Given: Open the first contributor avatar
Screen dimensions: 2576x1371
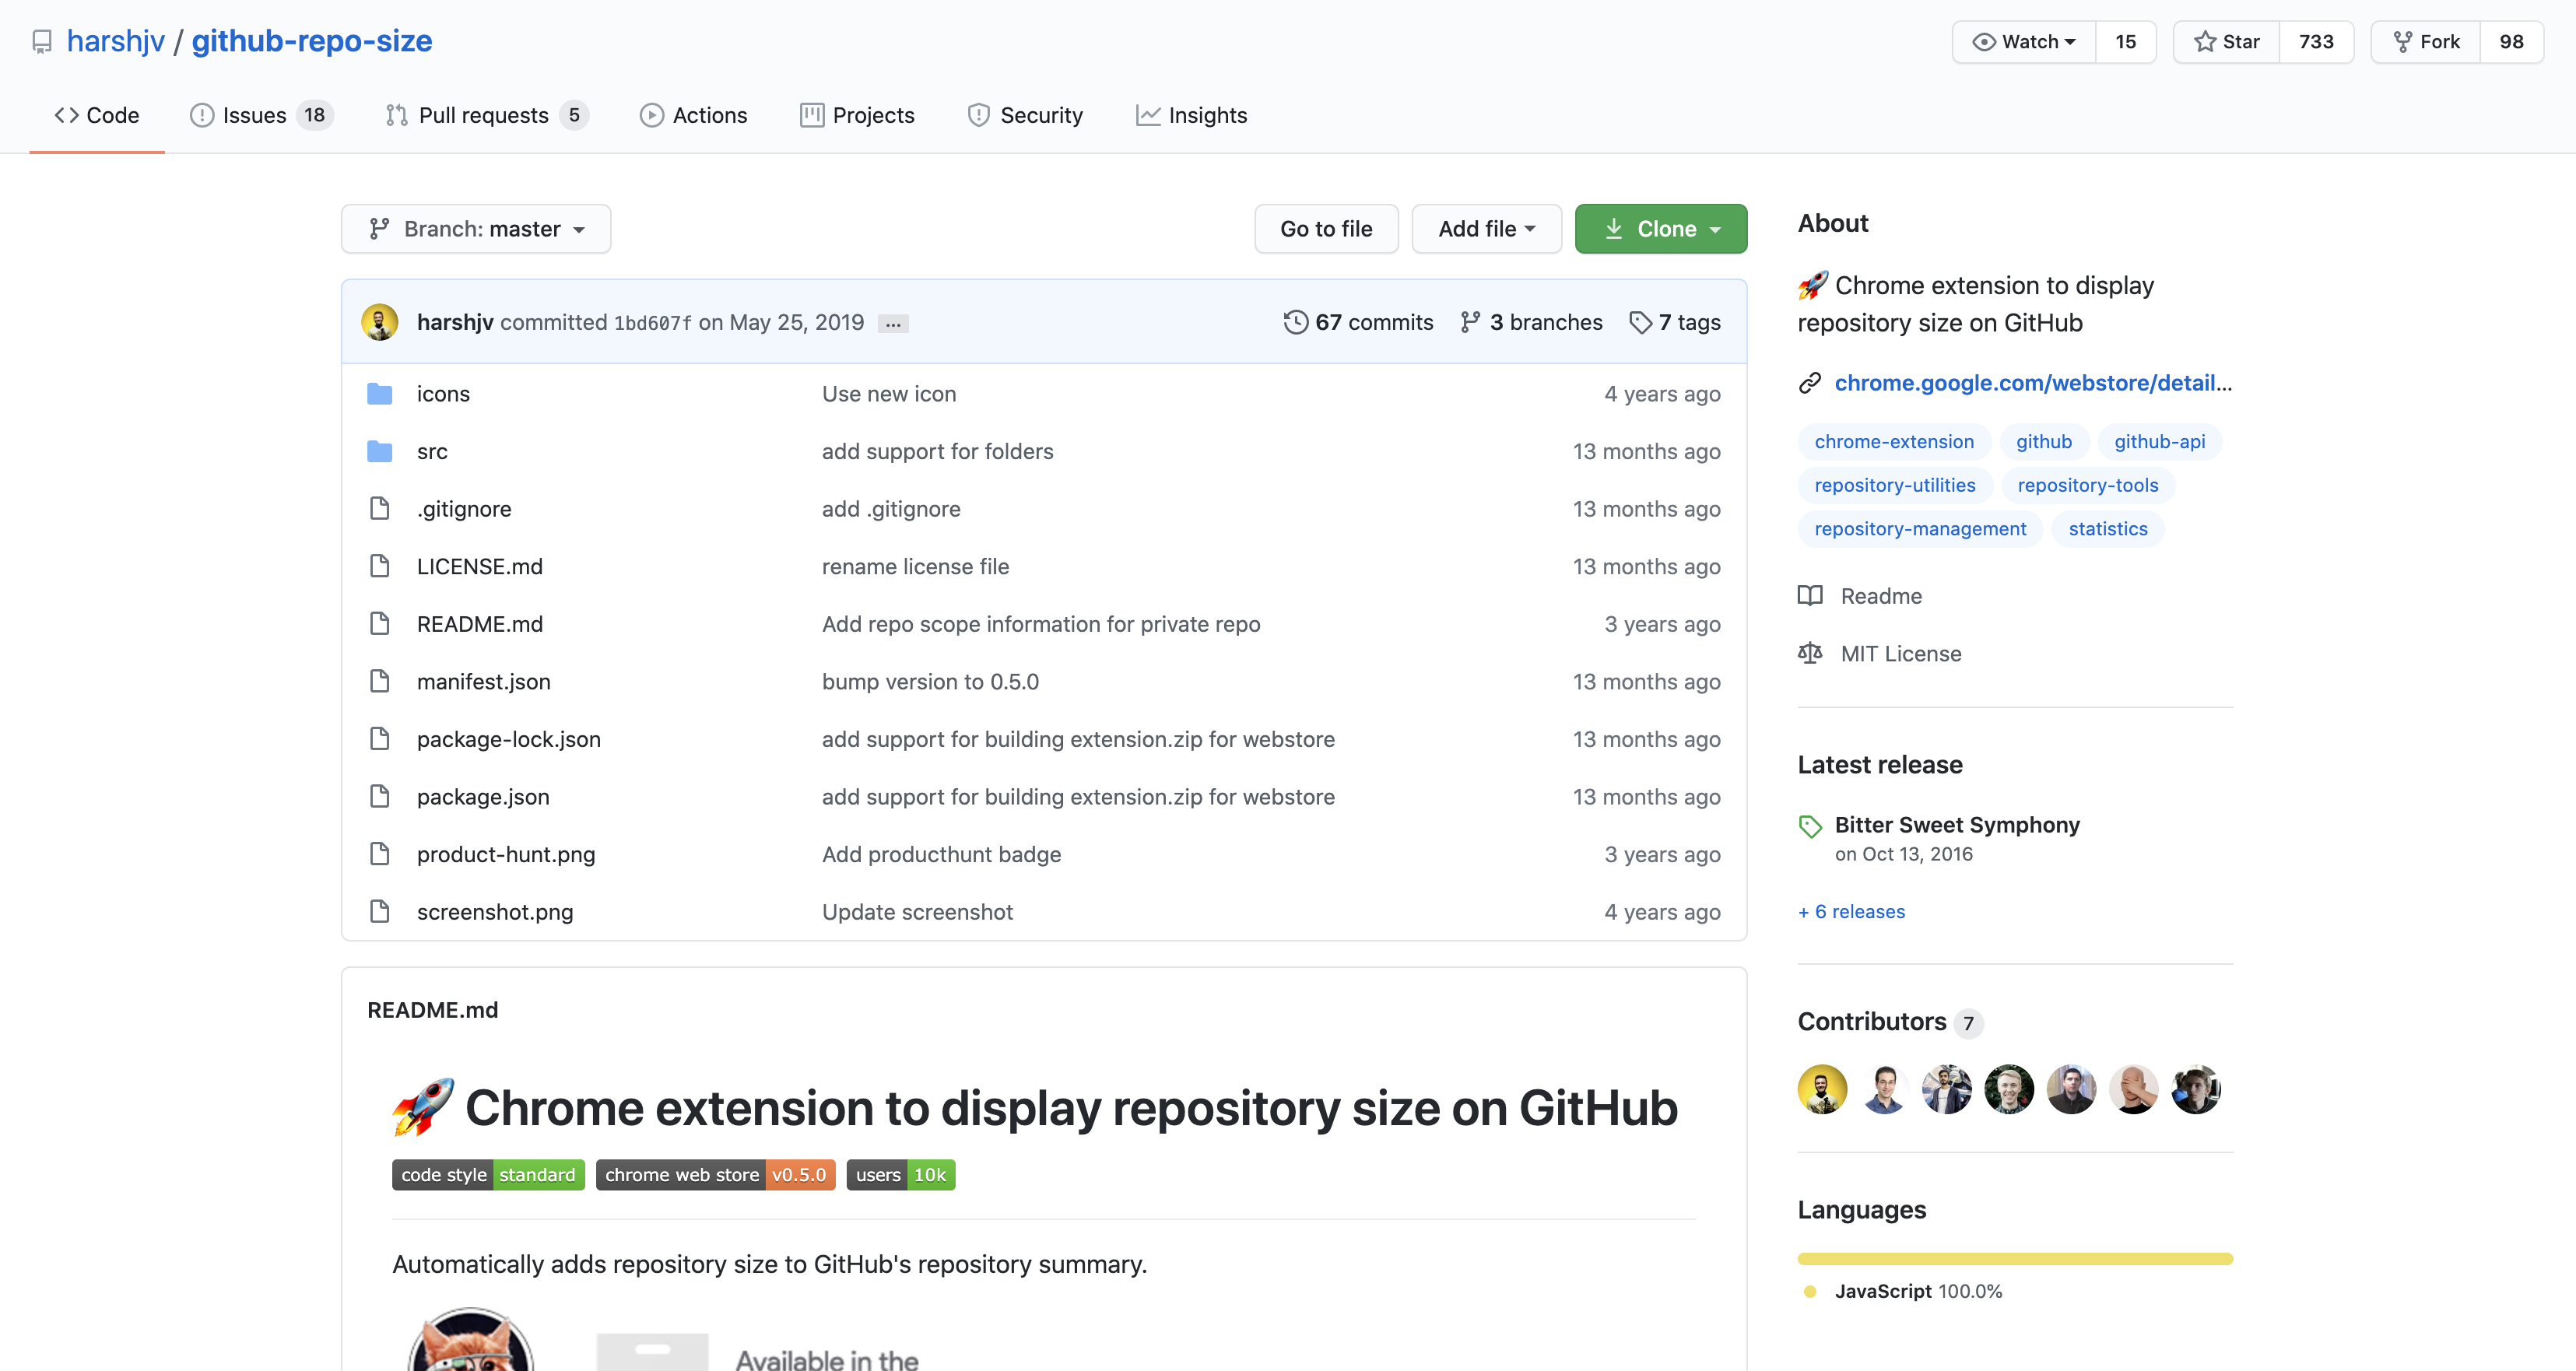Looking at the screenshot, I should (1822, 1090).
